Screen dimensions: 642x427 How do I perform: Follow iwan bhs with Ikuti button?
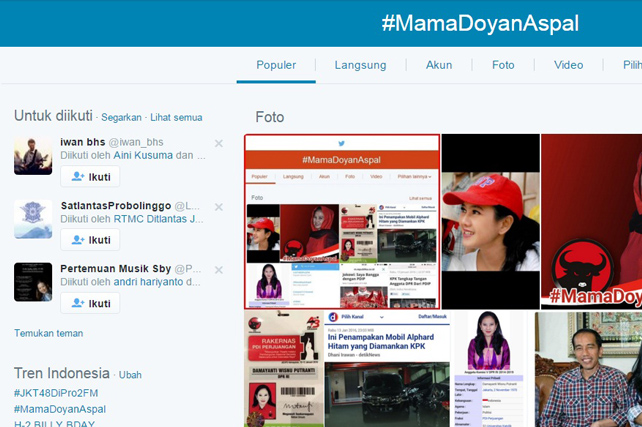coord(90,176)
